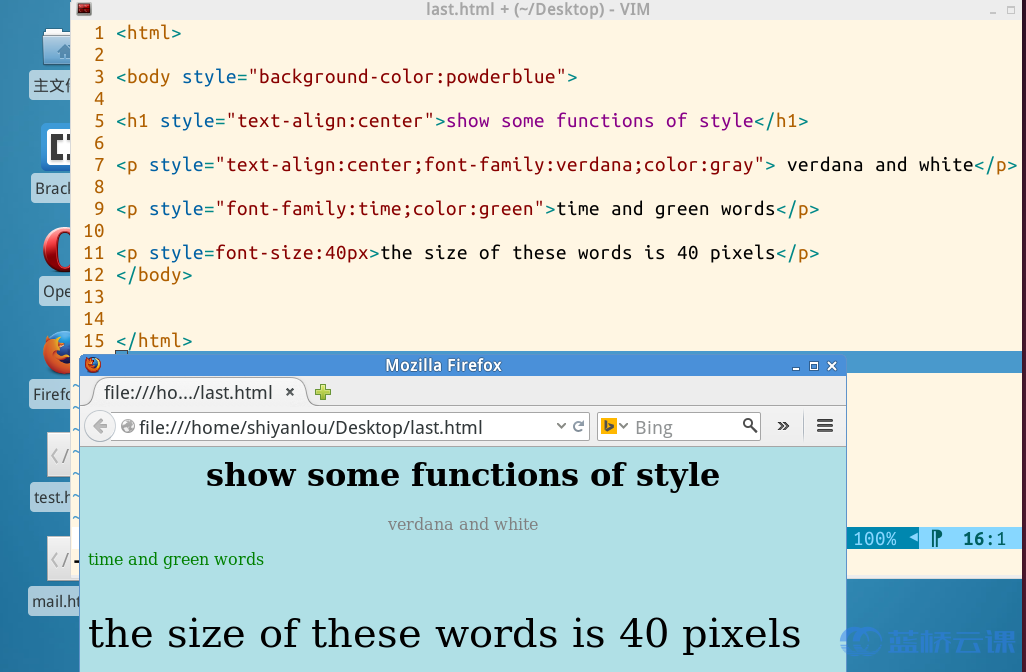Viewport: 1026px width, 672px height.
Task: Launch Firefox from desktop icon
Action: [57, 352]
